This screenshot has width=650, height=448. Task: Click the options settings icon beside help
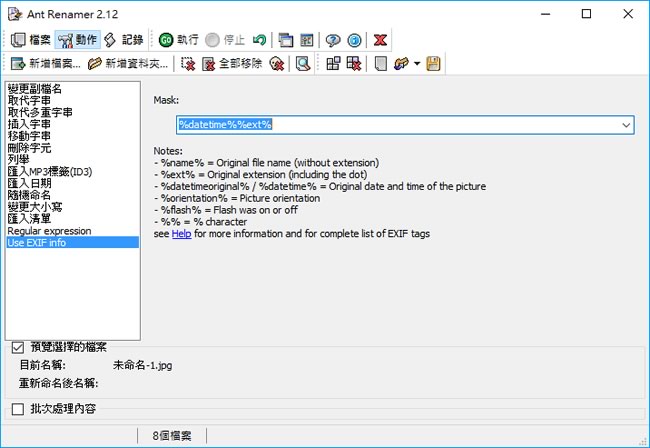(x=307, y=40)
